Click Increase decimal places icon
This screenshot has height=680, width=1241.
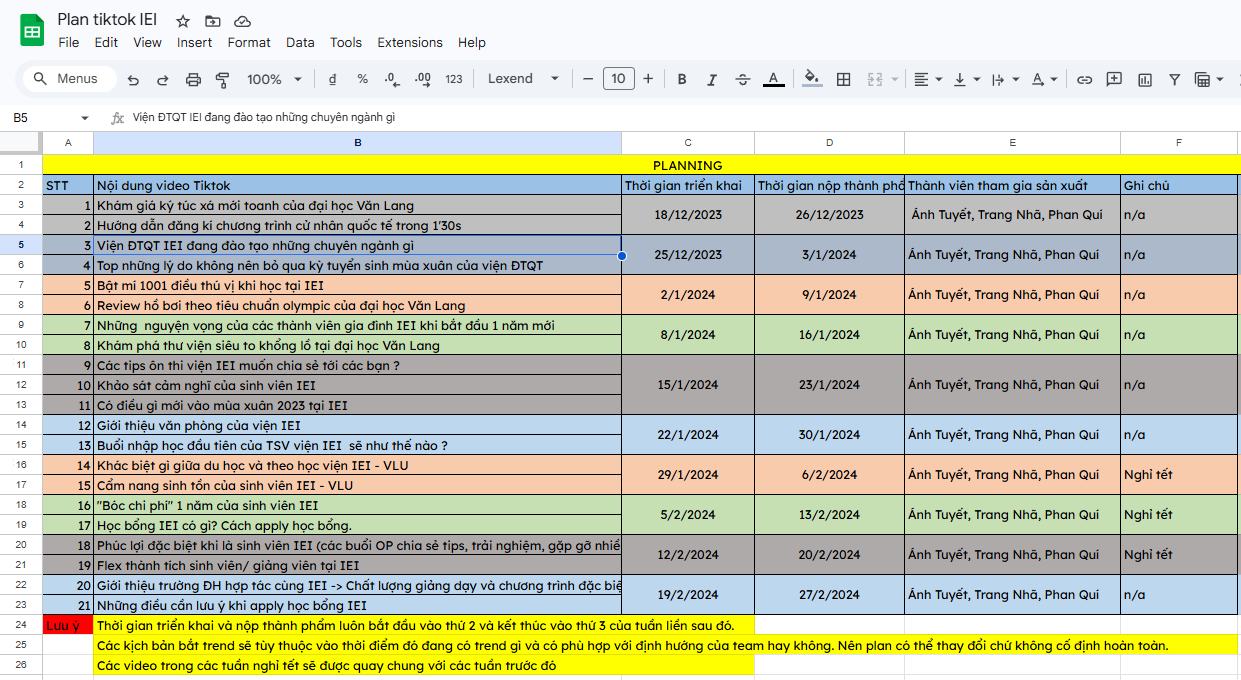point(422,79)
